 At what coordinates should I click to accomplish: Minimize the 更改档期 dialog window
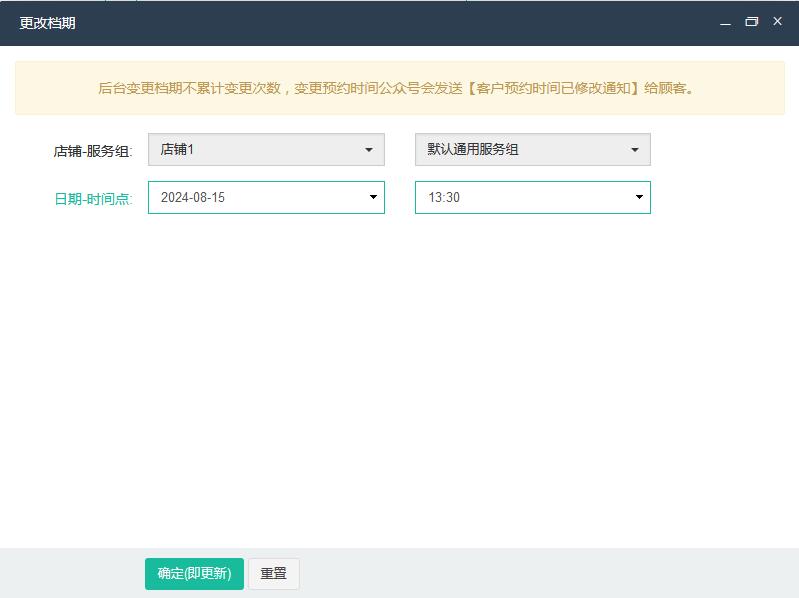(x=726, y=22)
